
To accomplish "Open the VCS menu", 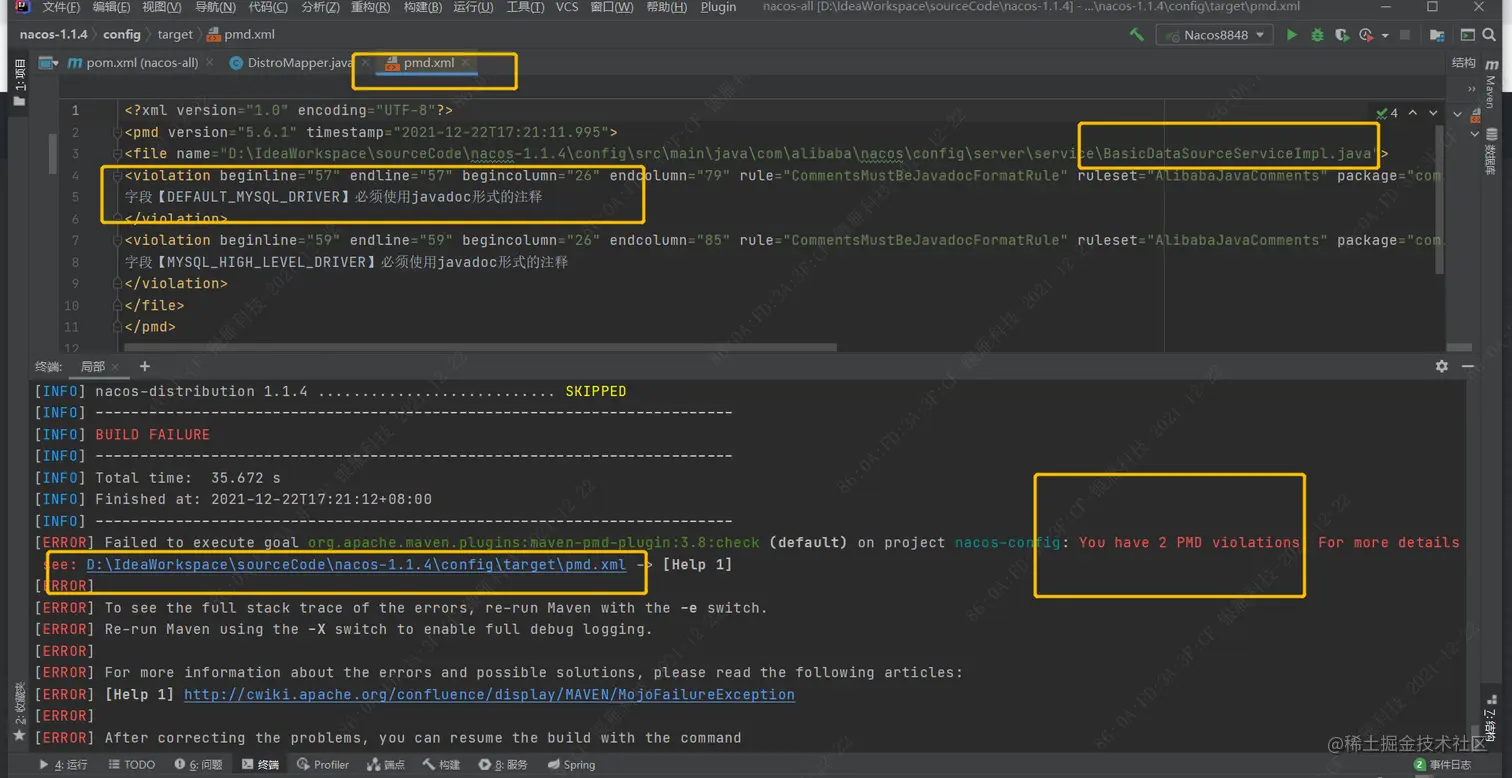I will click(x=567, y=7).
